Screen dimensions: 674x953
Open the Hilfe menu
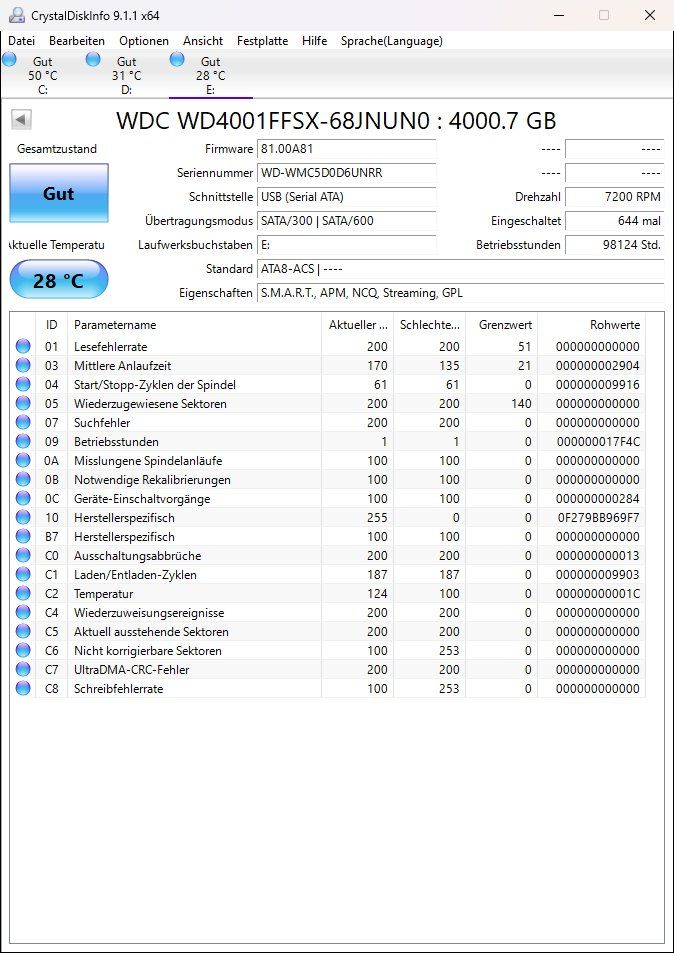314,41
